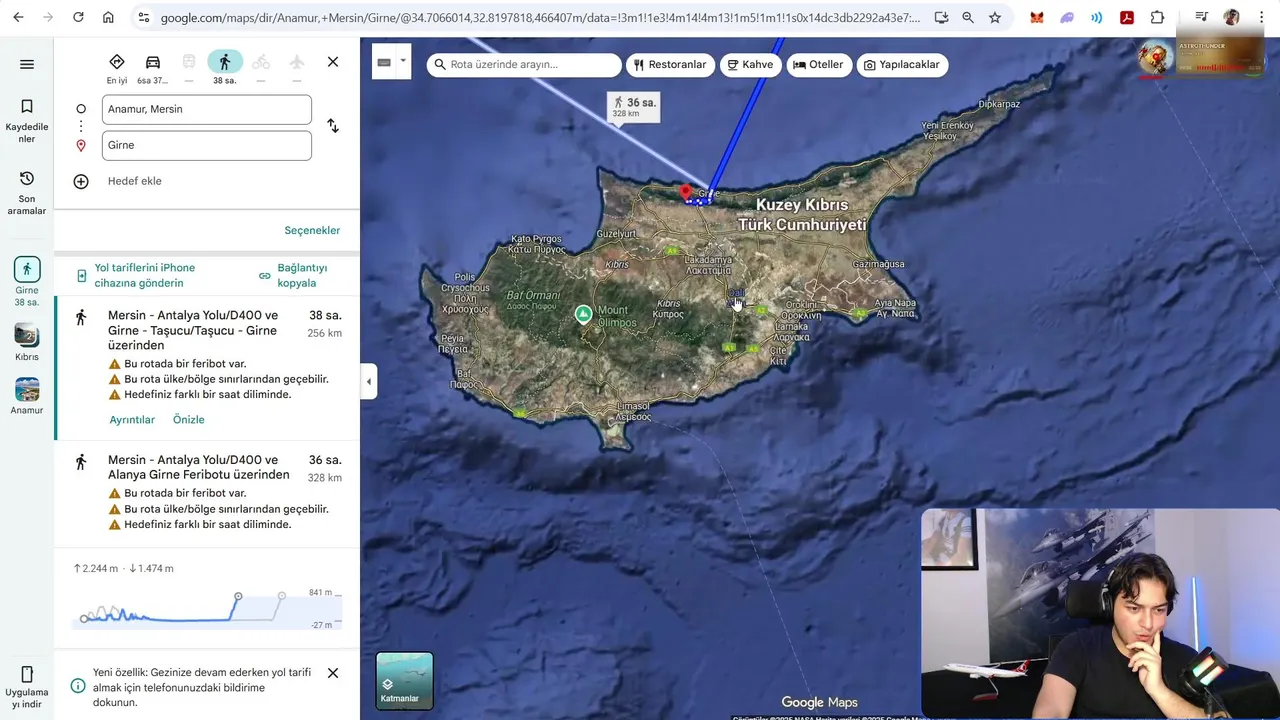Open the Anamur recent place thumbnail
Screen dimensions: 1280x720
click(27, 395)
